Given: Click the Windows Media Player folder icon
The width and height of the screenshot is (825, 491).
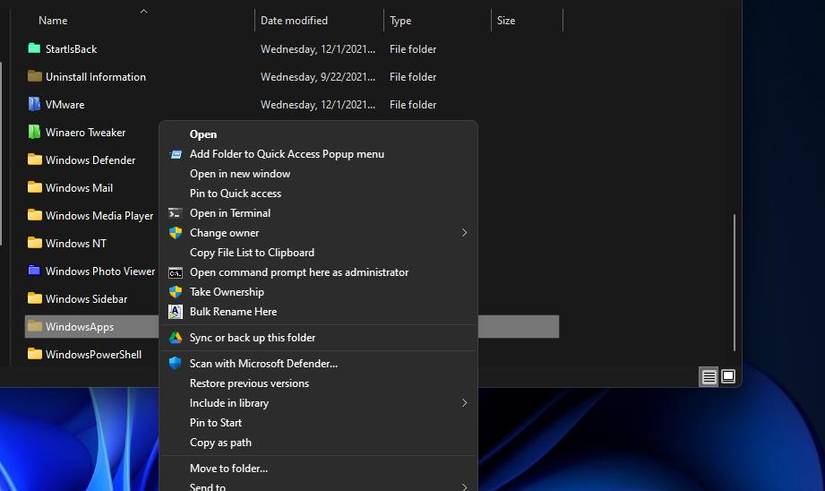Looking at the screenshot, I should point(34,215).
